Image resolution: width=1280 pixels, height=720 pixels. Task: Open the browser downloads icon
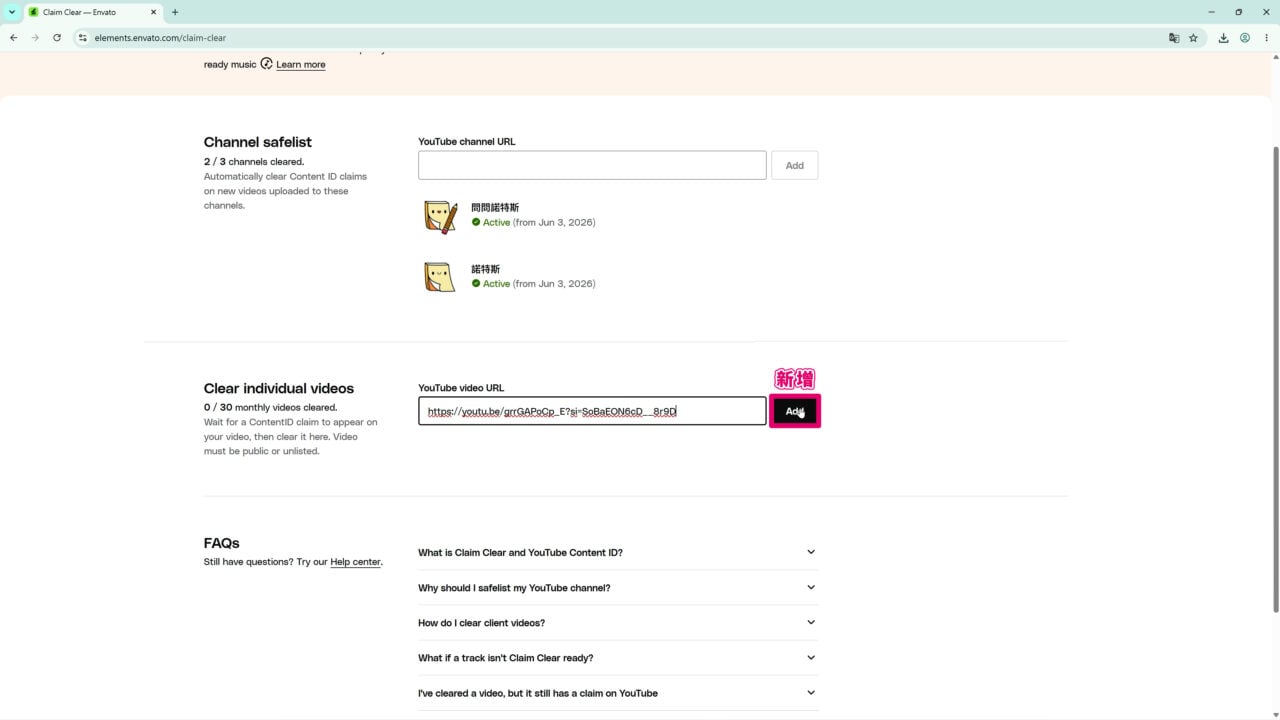[1223, 38]
